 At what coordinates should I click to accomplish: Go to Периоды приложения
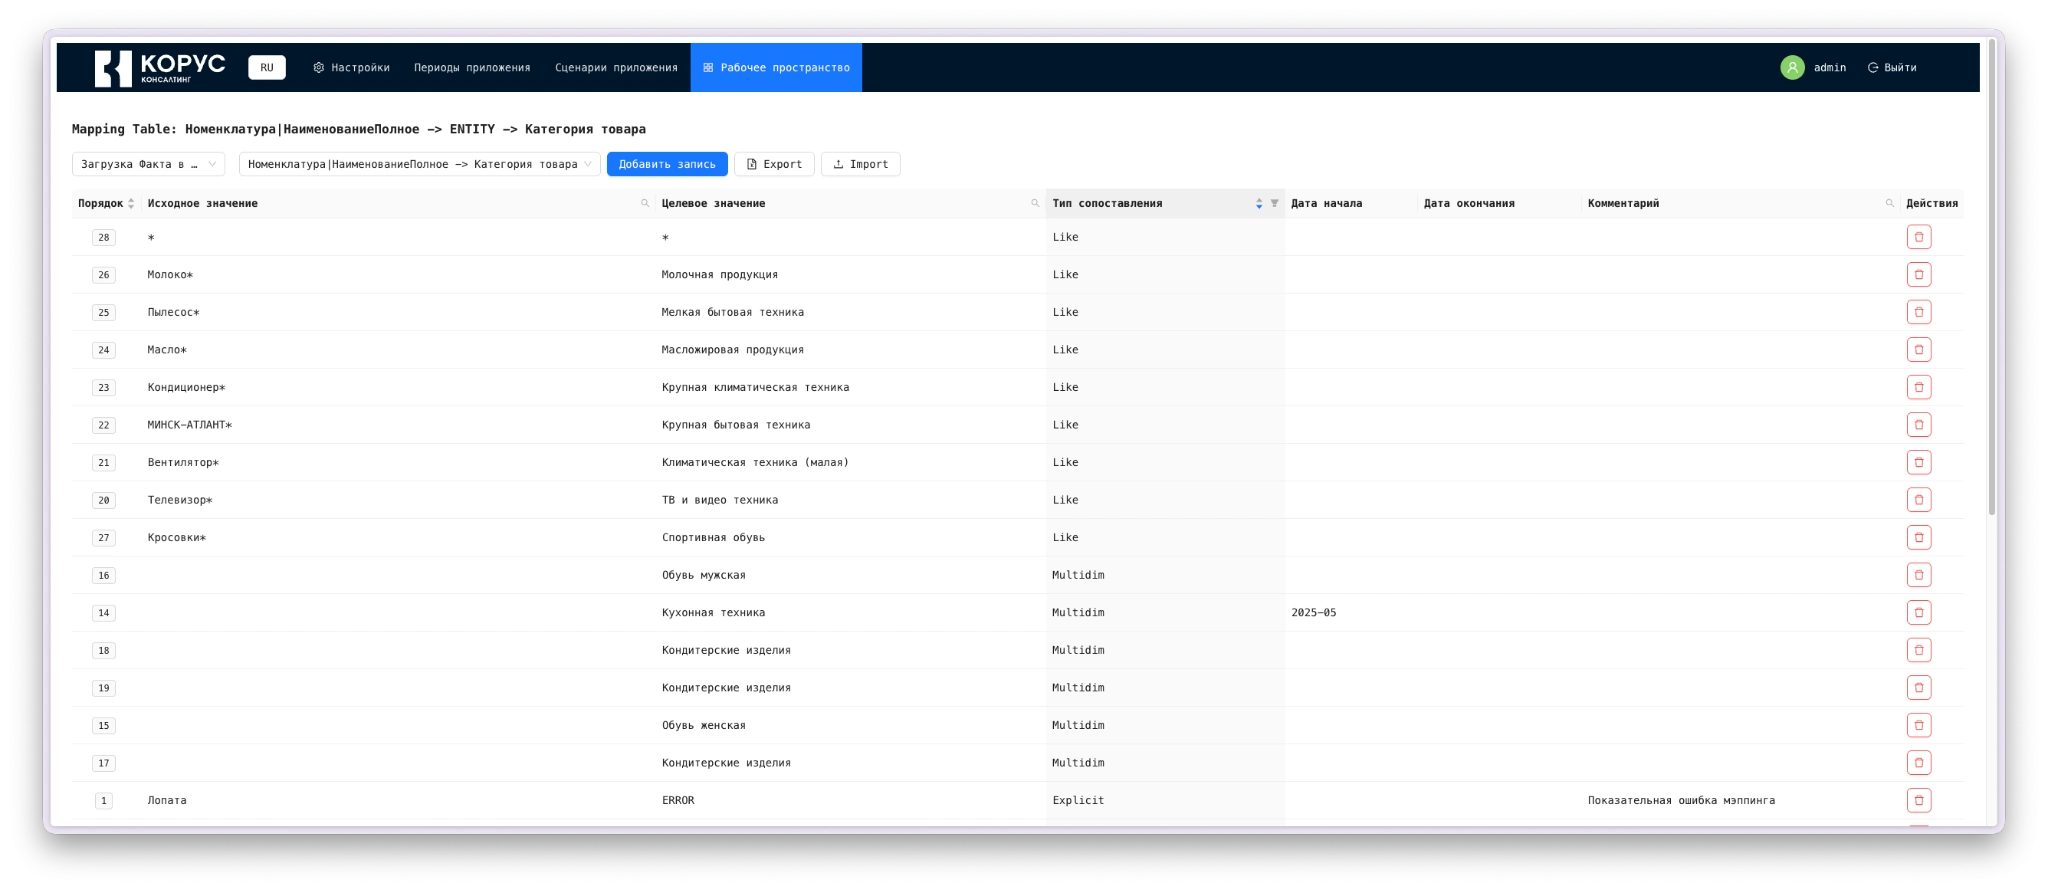click(x=472, y=67)
